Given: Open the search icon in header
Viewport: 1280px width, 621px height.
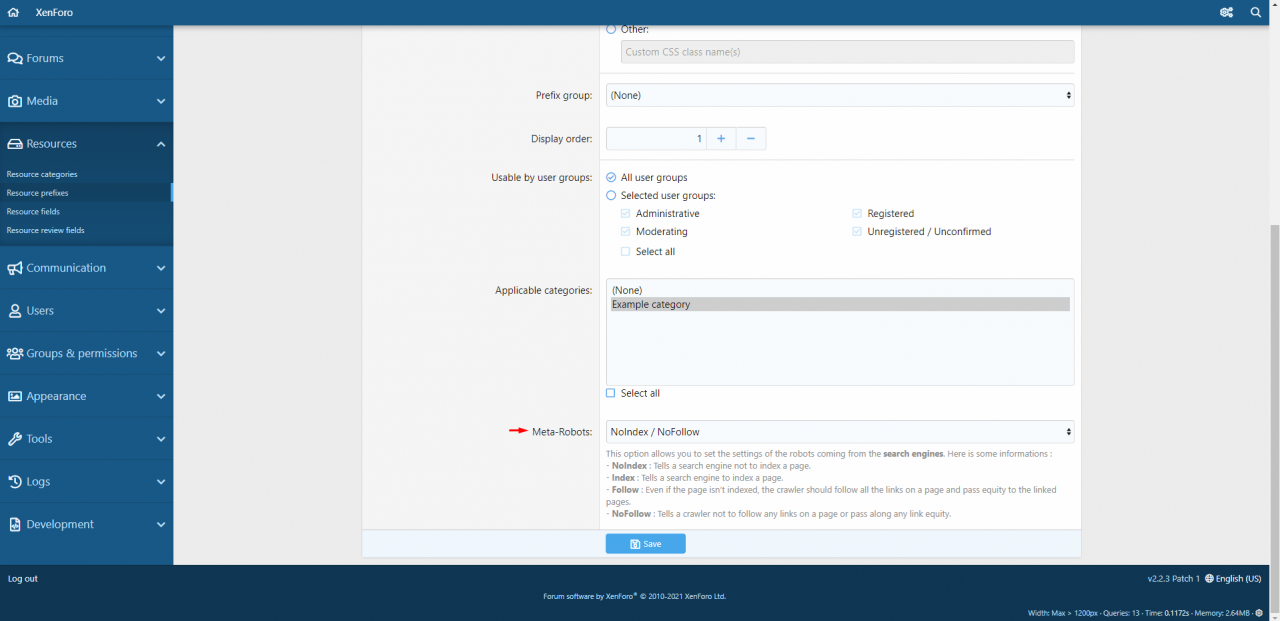Looking at the screenshot, I should pyautogui.click(x=1256, y=12).
